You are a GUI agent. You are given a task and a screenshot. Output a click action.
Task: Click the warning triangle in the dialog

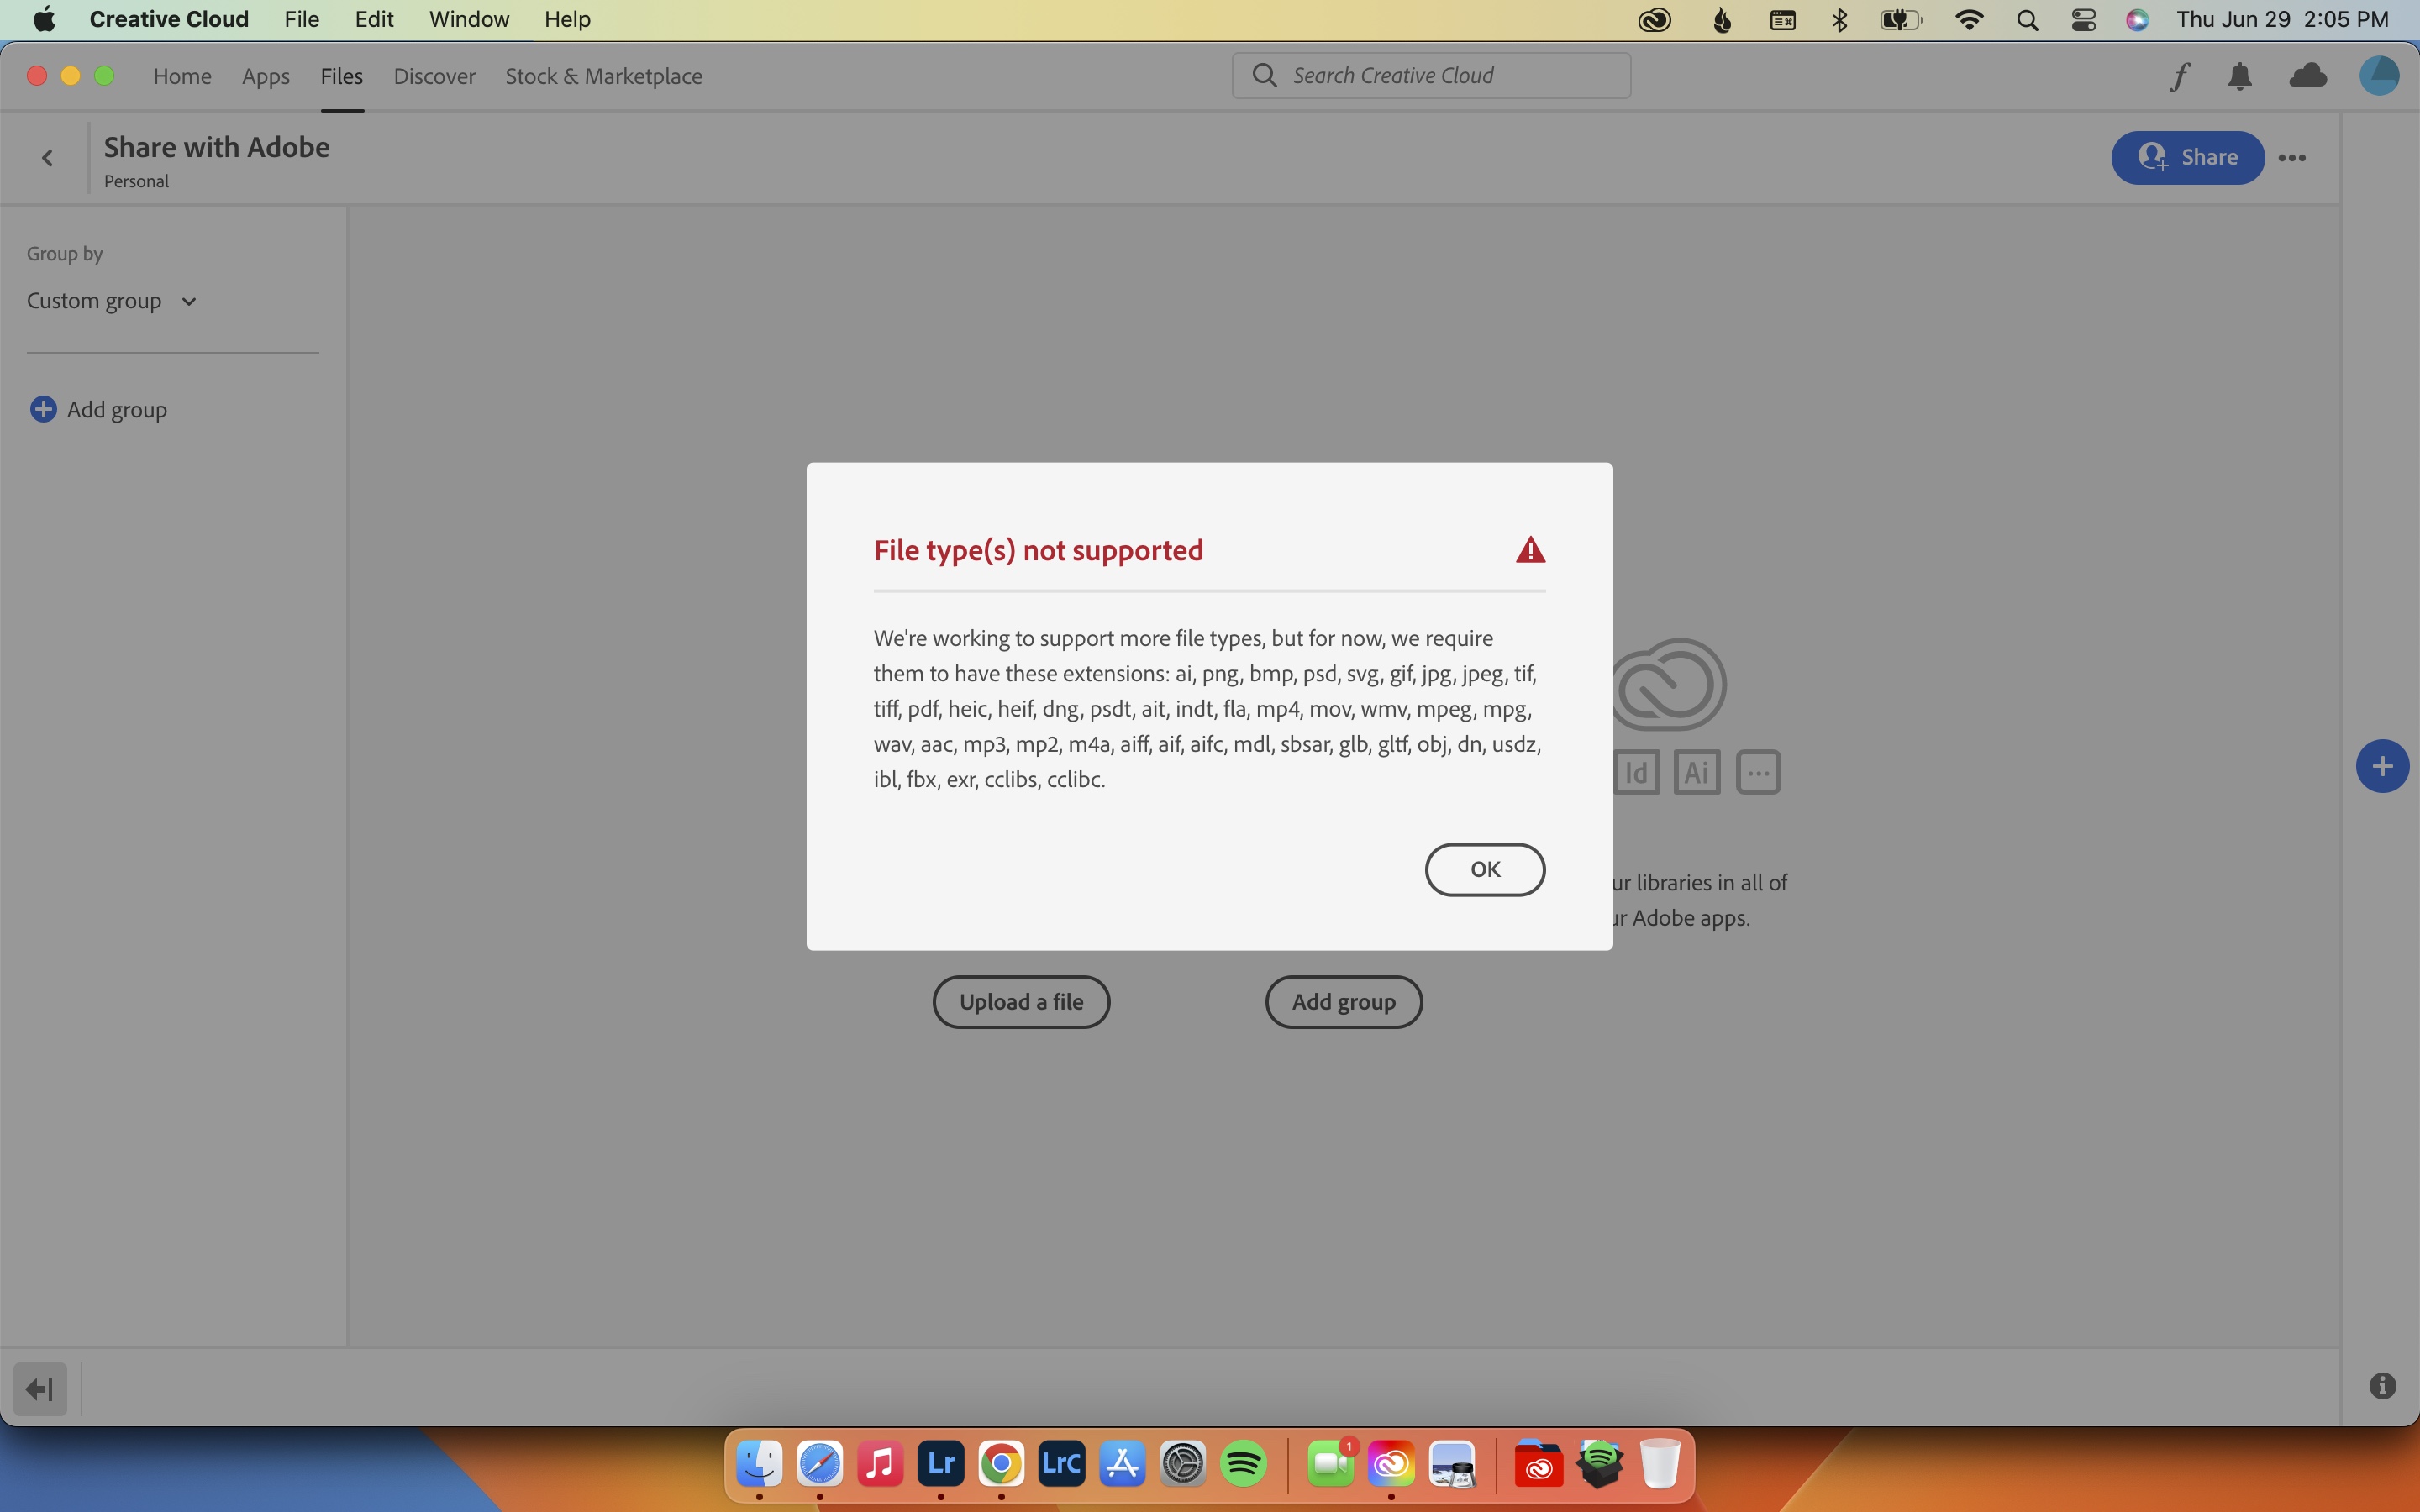click(x=1530, y=549)
